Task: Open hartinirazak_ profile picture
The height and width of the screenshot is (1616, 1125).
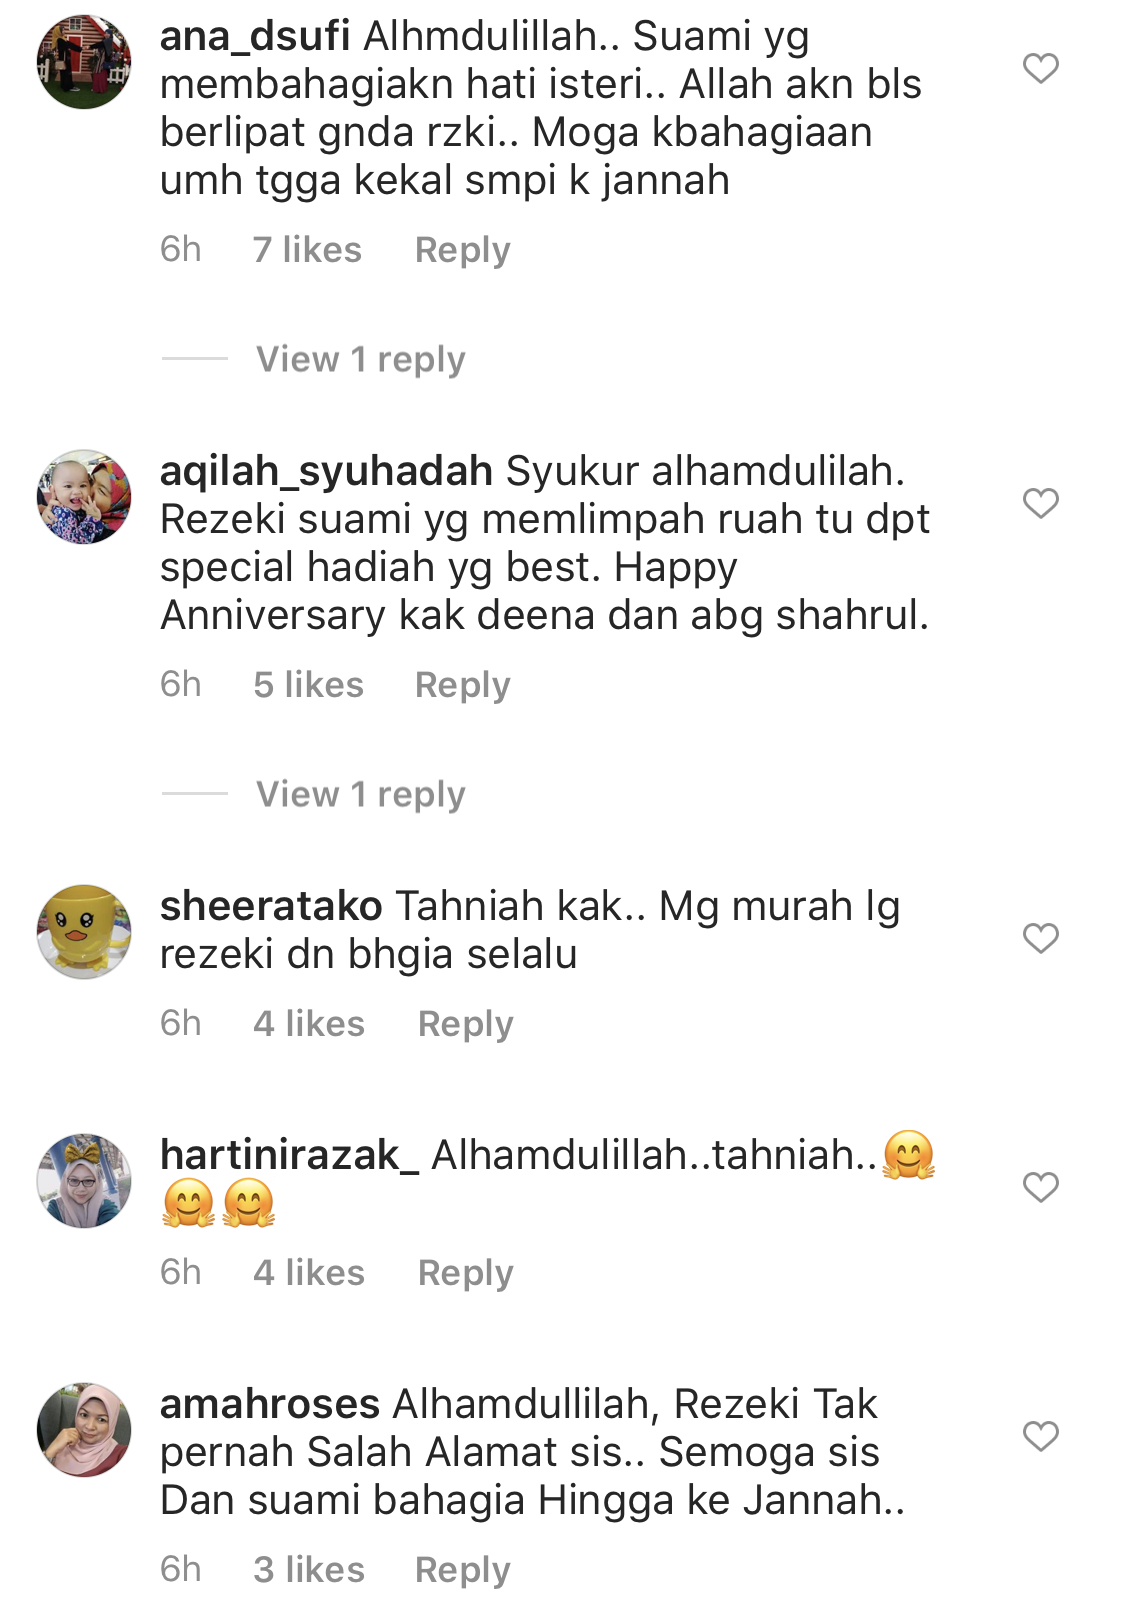Action: [84, 1181]
